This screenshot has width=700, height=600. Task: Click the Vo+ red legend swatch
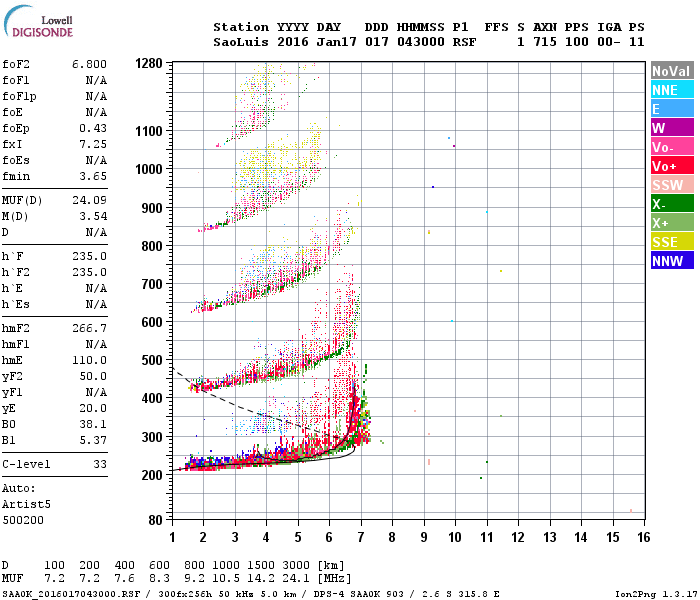(672, 166)
